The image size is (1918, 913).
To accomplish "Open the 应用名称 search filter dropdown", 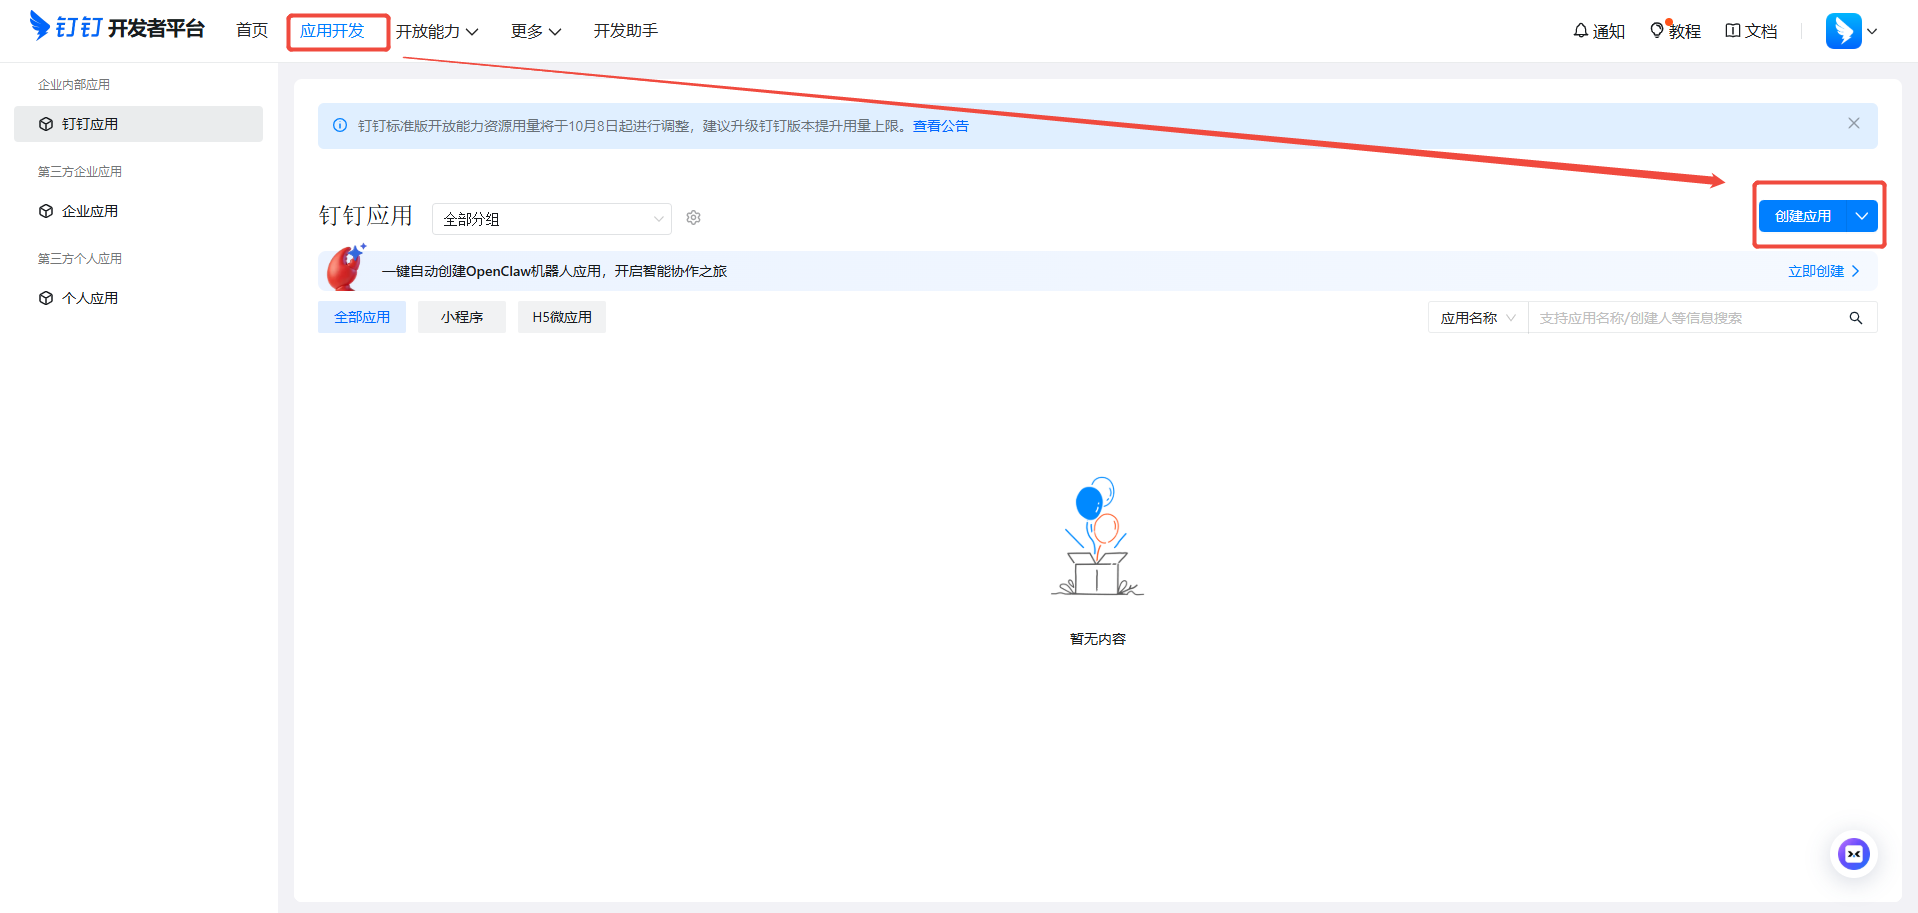I will click(x=1478, y=318).
